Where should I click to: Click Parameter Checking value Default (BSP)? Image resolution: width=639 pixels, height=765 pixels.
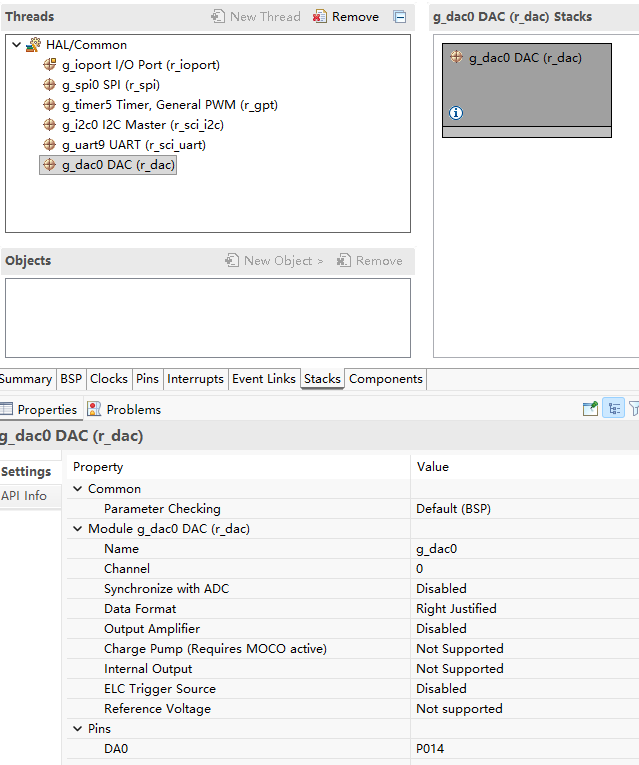click(x=525, y=509)
